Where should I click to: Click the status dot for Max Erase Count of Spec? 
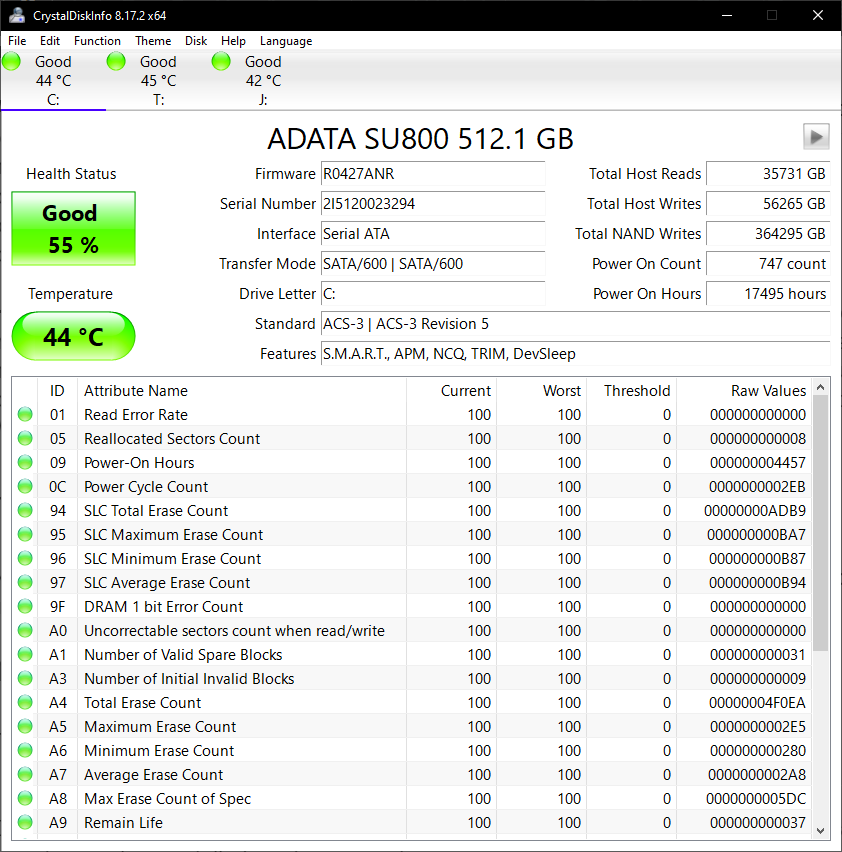[x=25, y=798]
